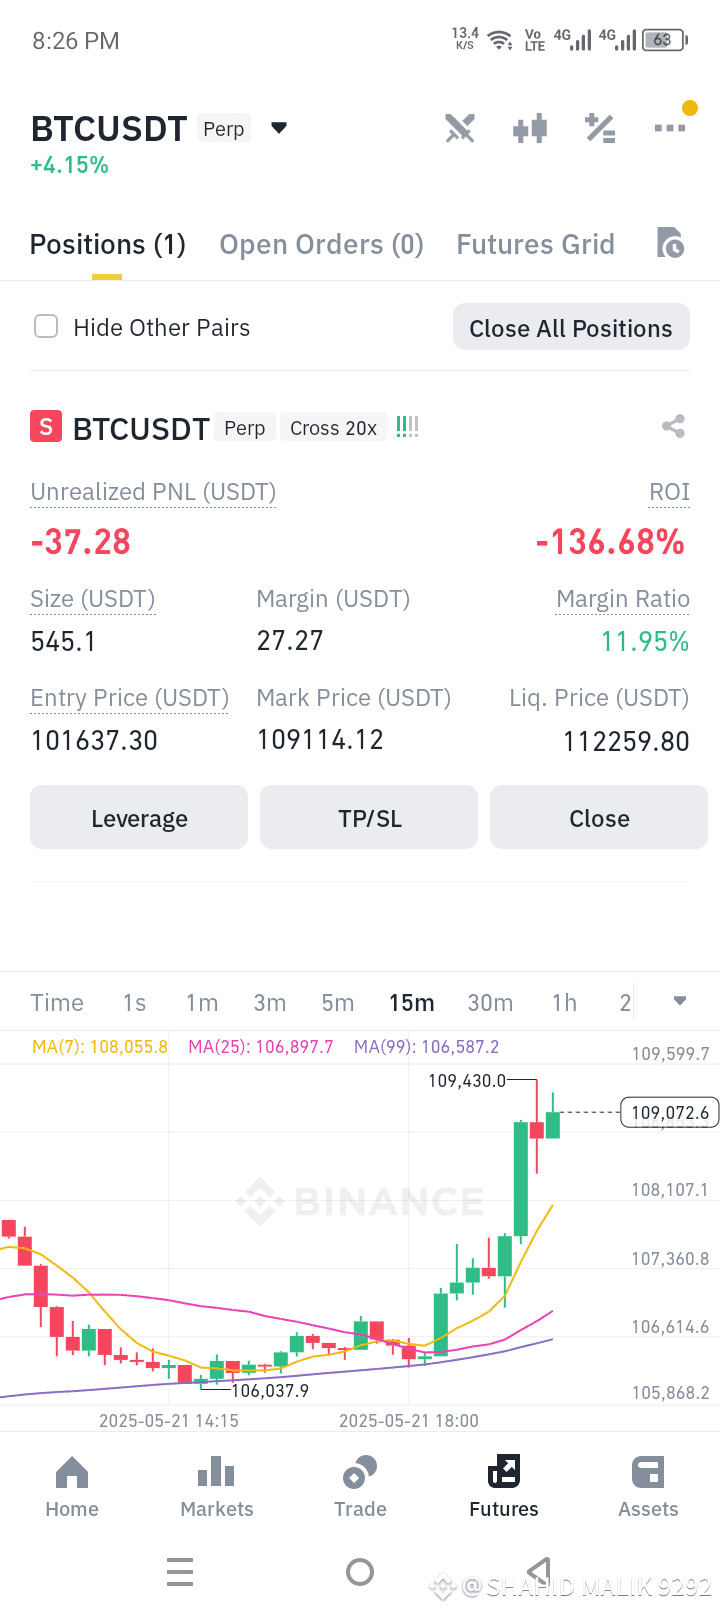This screenshot has height=1612, width=720.
Task: Tap the Close All Positions button
Action: pyautogui.click(x=571, y=327)
